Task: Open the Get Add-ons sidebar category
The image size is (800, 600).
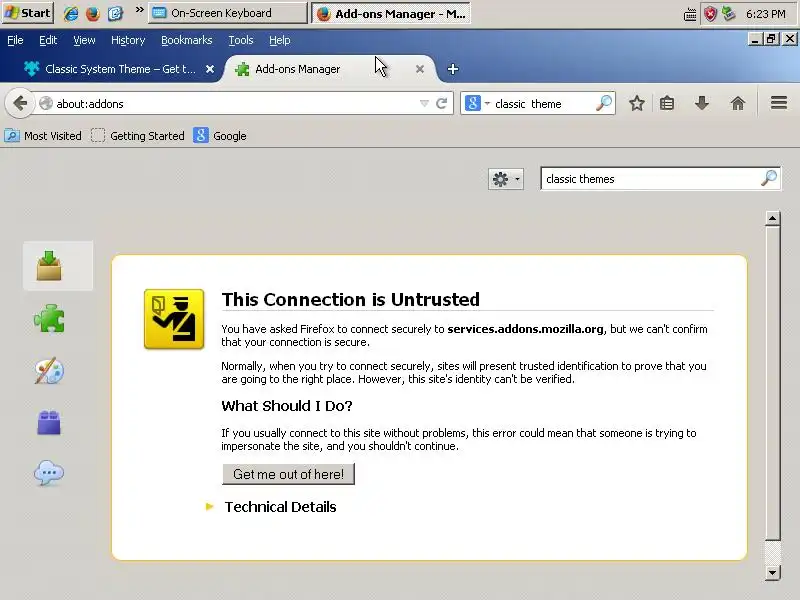Action: (x=58, y=266)
